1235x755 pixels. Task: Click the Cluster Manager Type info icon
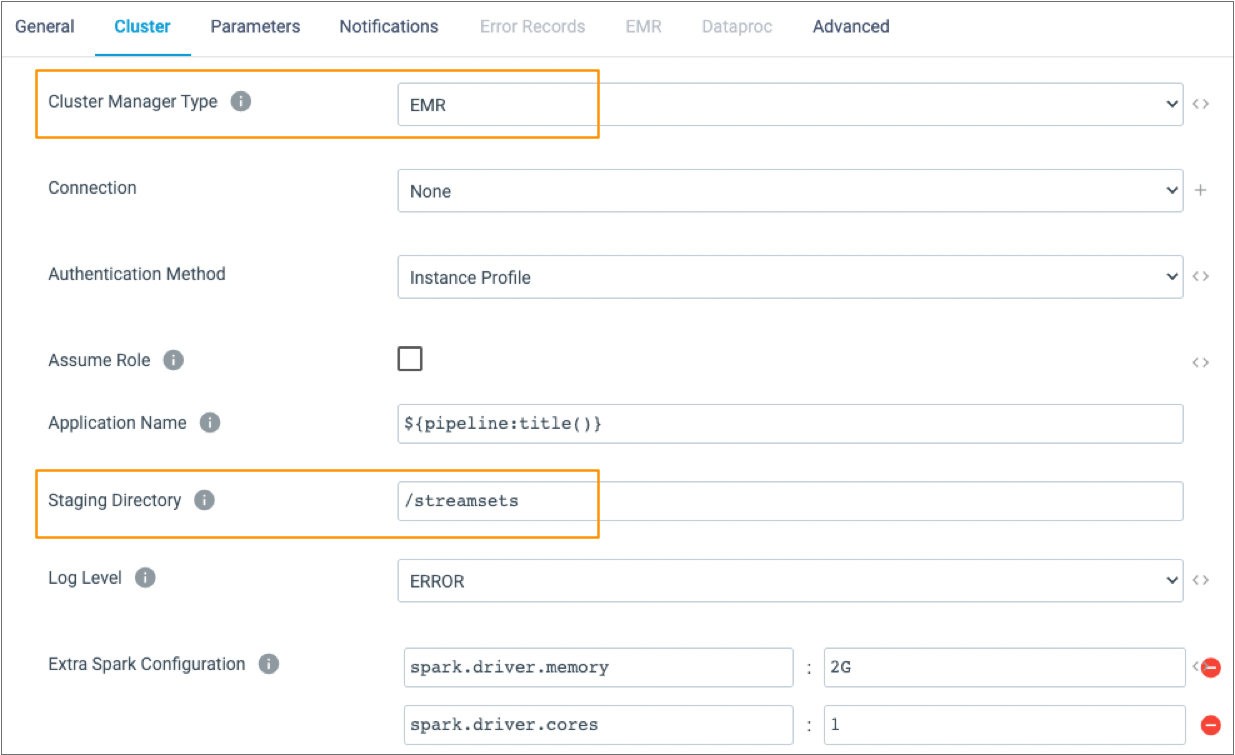(x=240, y=101)
